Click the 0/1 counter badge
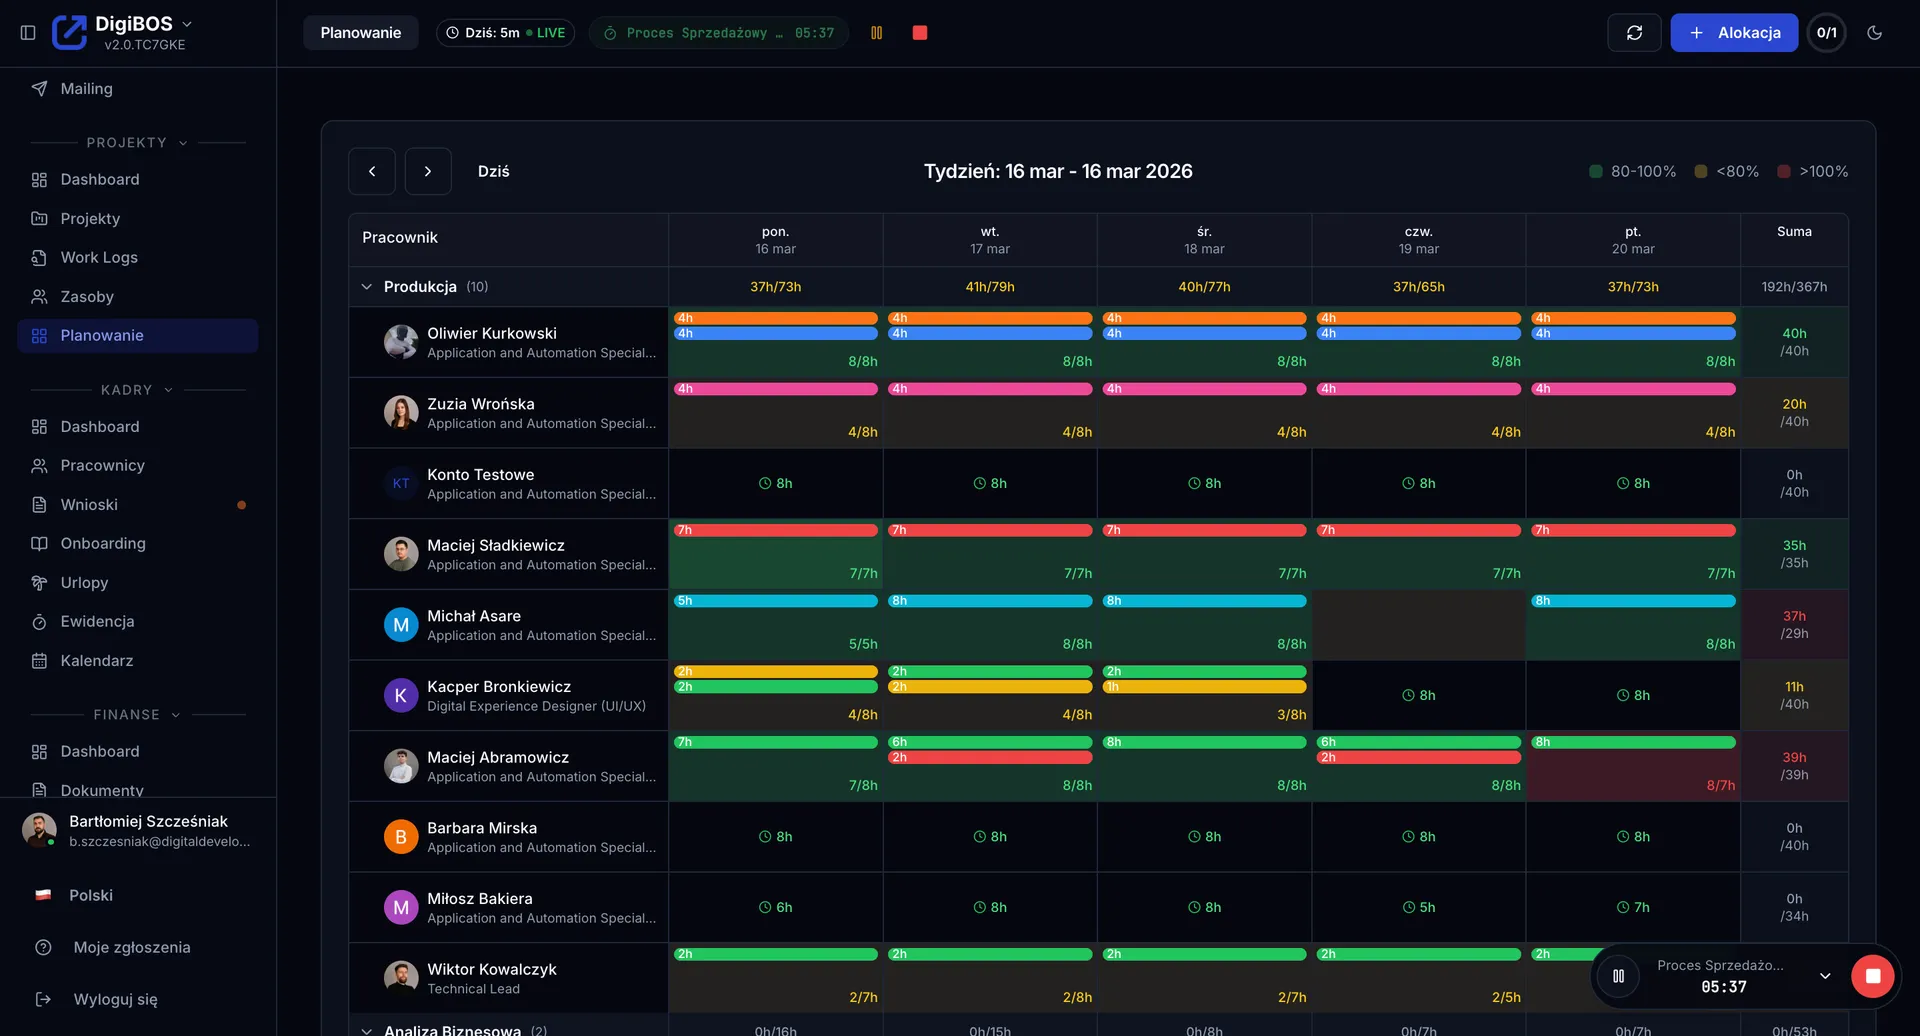 pos(1827,33)
